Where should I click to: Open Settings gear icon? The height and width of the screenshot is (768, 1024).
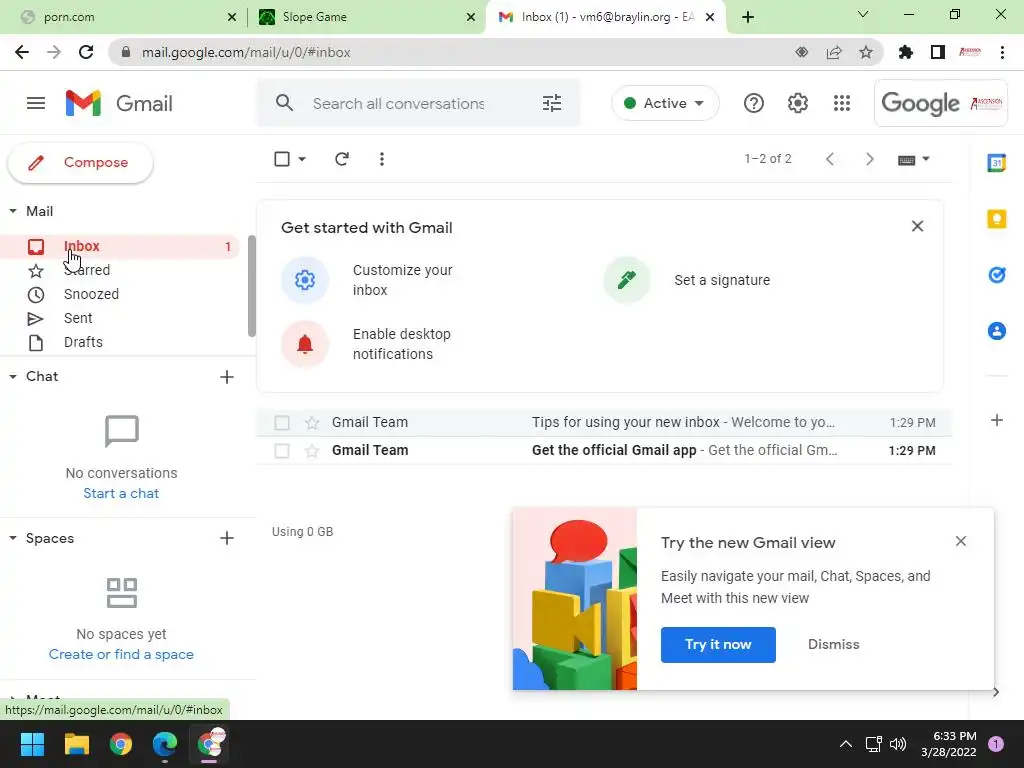797,103
